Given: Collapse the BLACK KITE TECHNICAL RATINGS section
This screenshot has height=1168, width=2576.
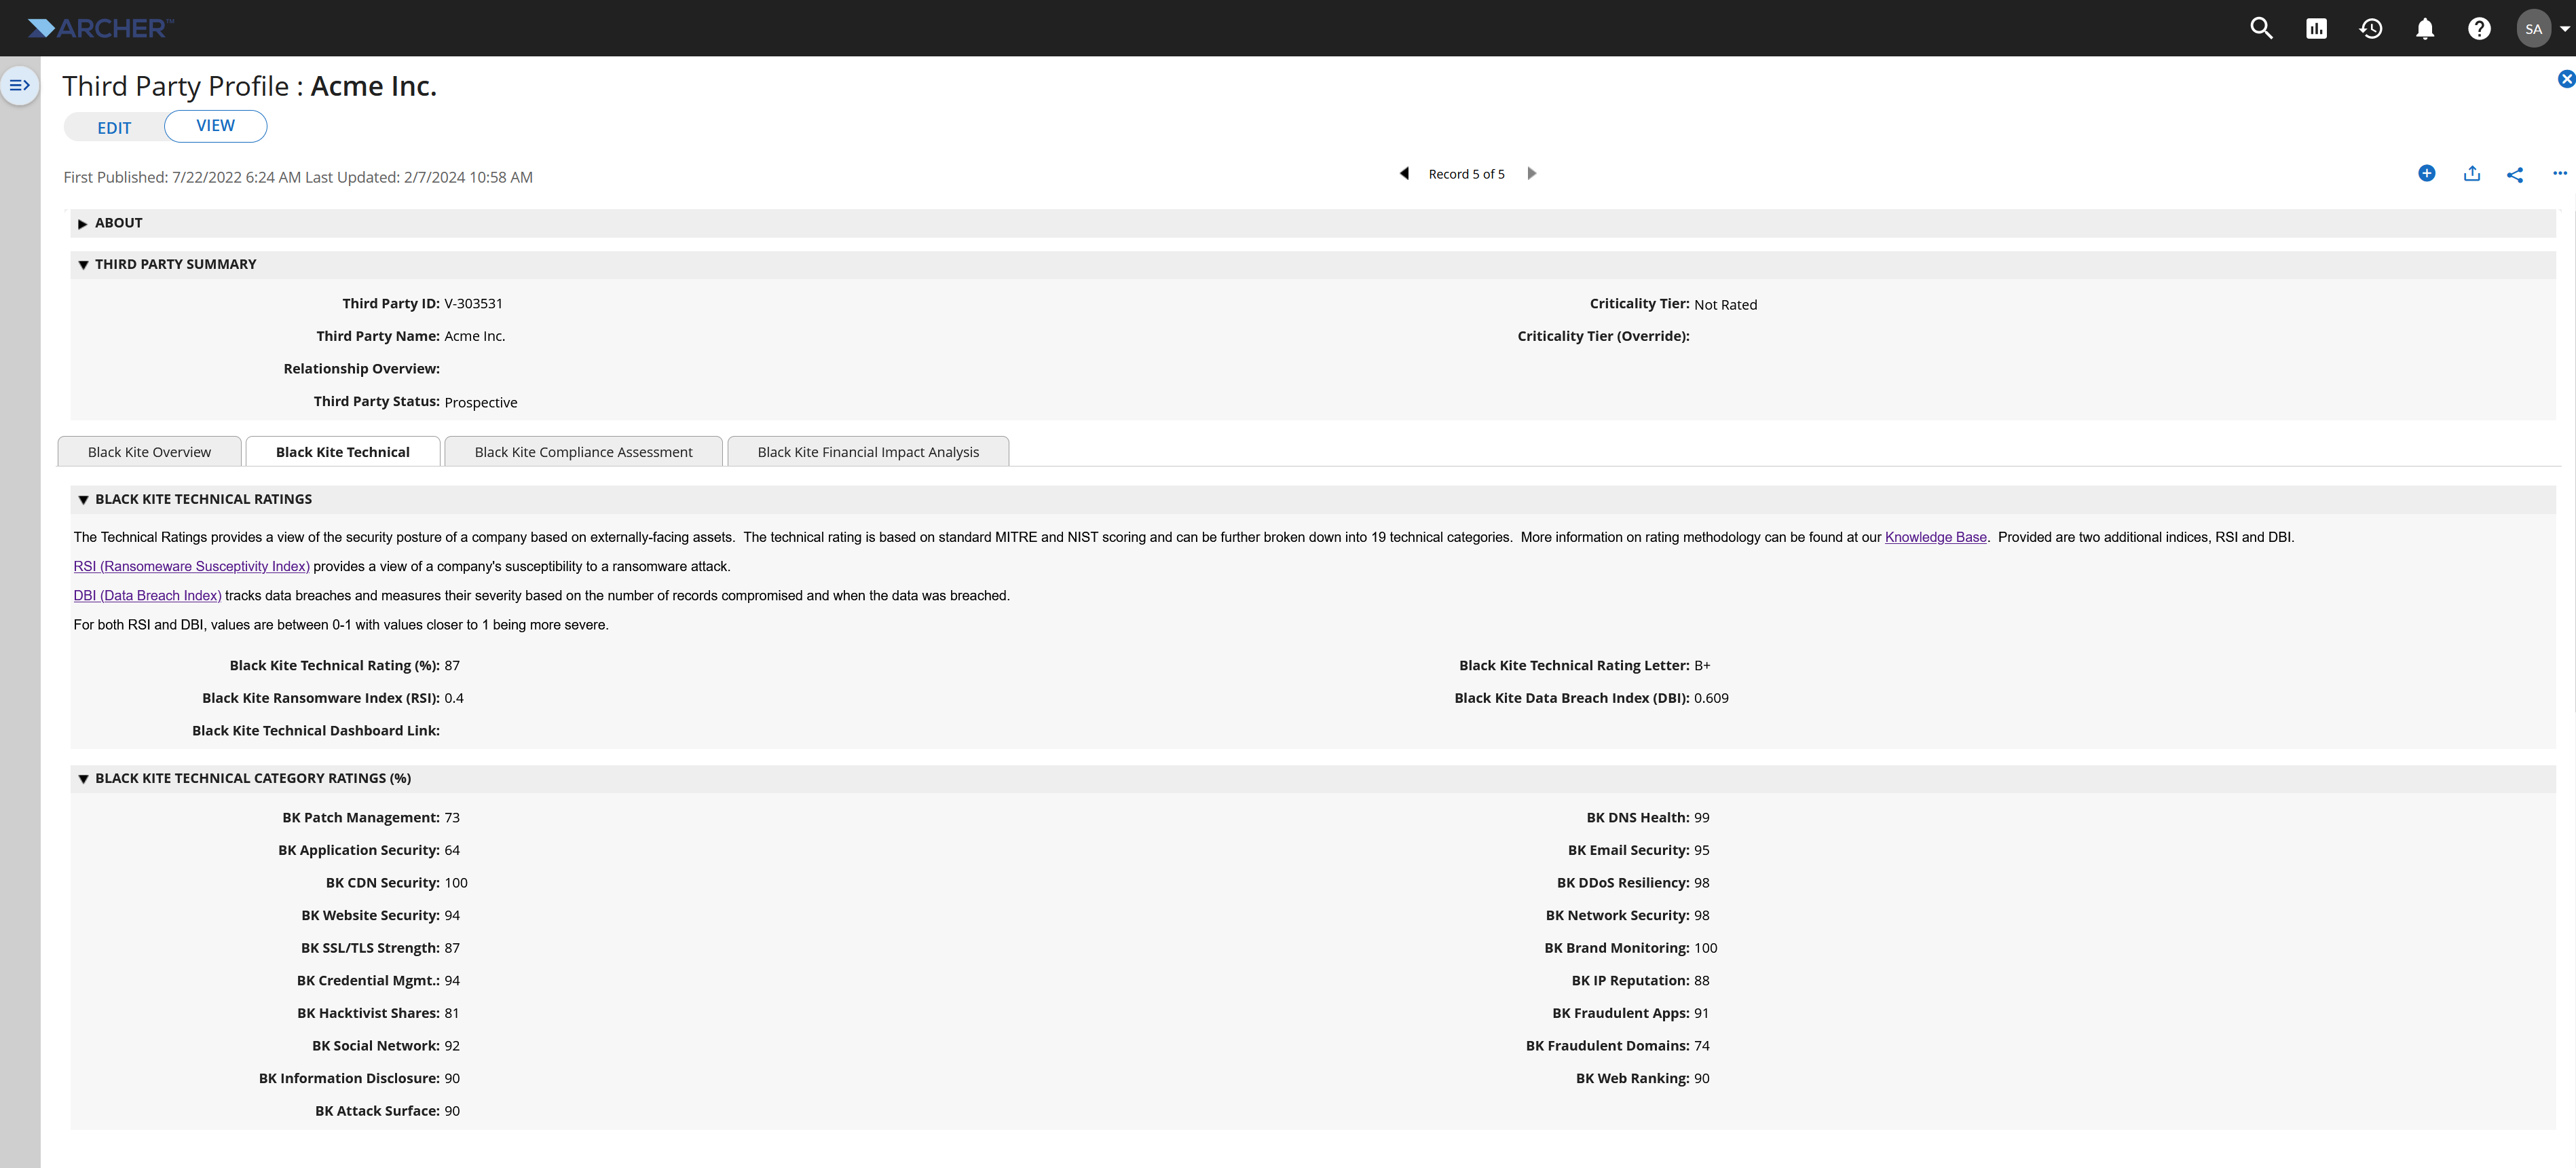Looking at the screenshot, I should point(83,500).
